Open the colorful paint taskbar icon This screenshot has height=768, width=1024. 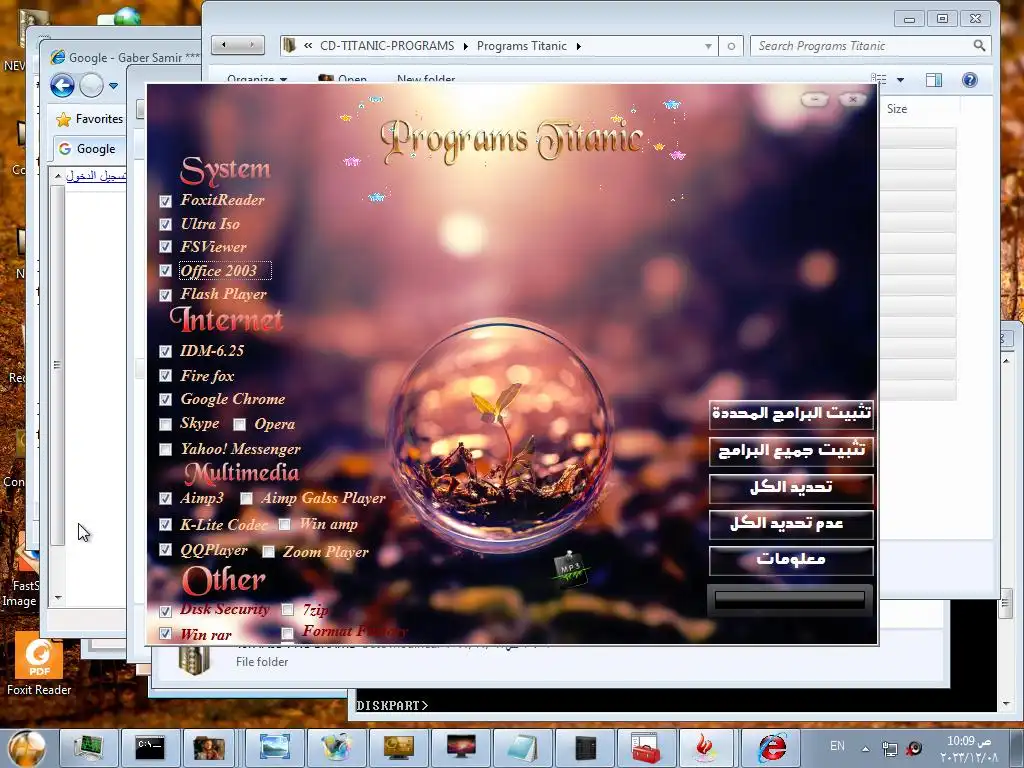[x=336, y=748]
